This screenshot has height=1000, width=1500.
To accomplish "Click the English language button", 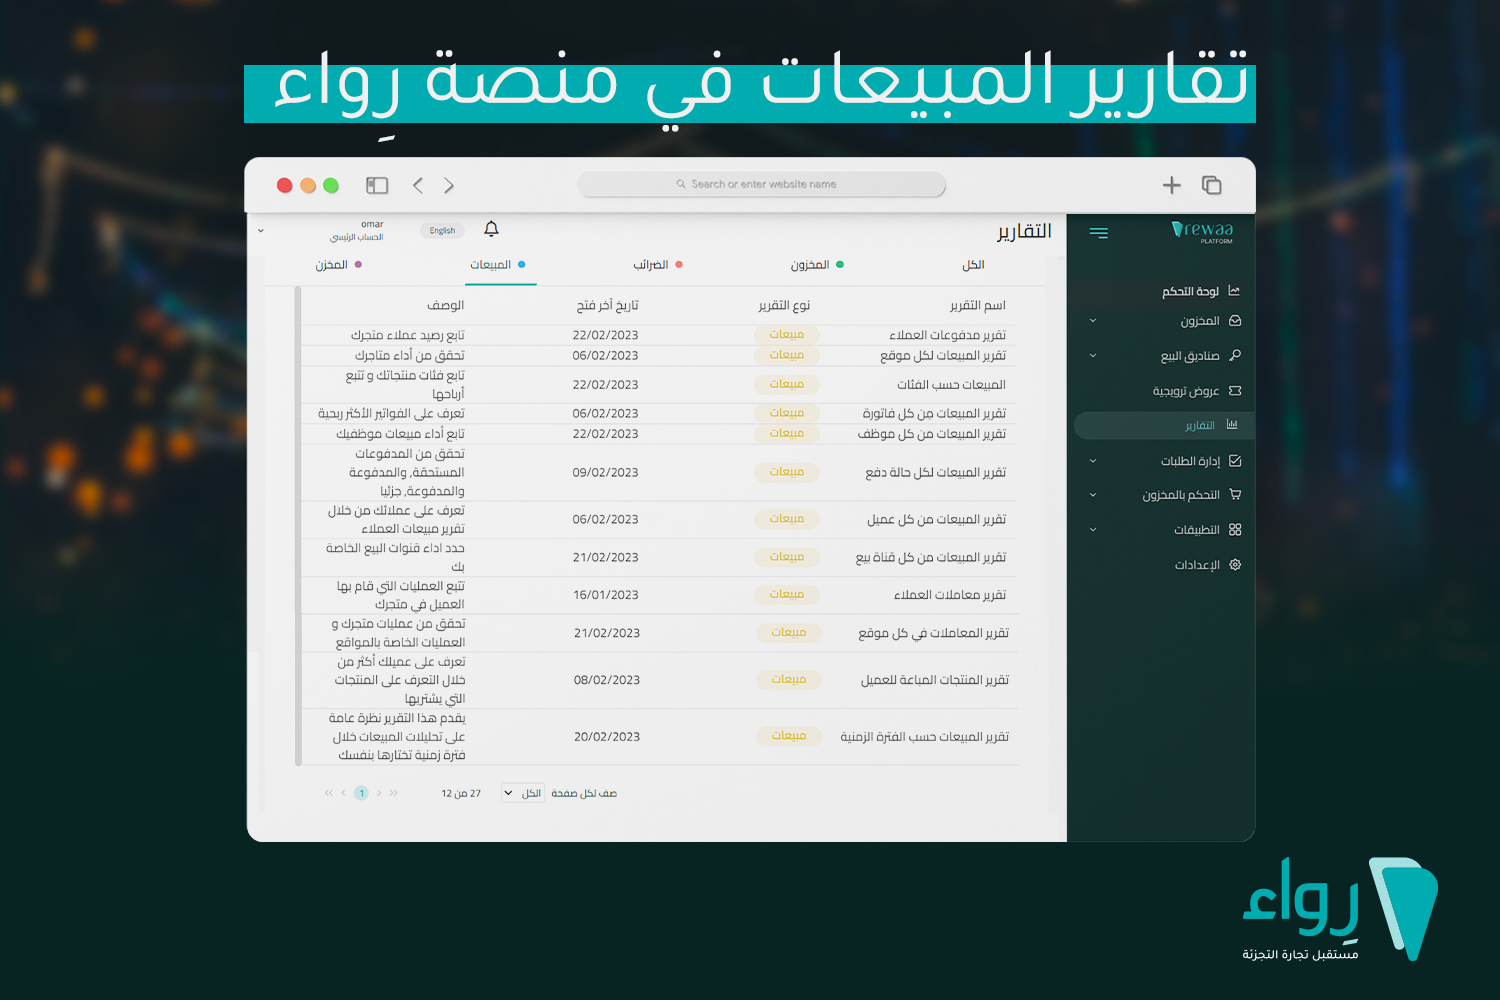I will click(x=441, y=230).
